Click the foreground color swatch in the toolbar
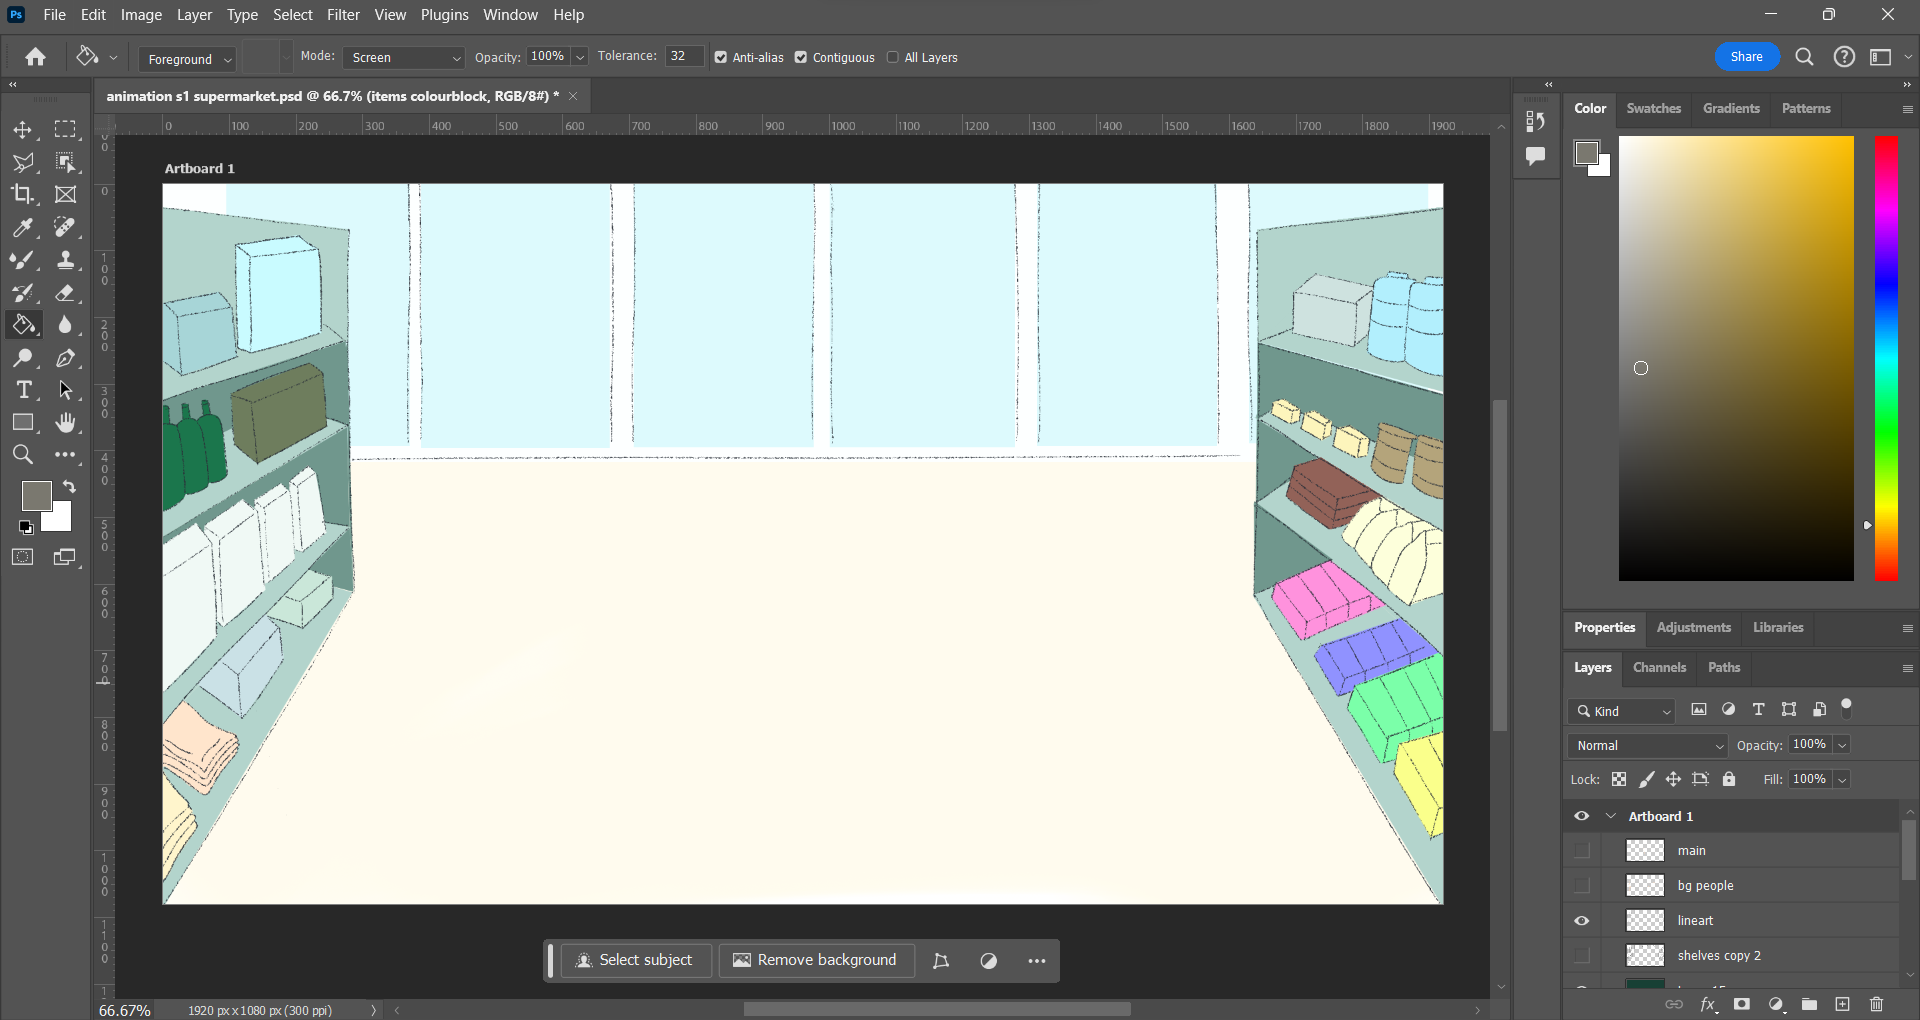 click(36, 495)
